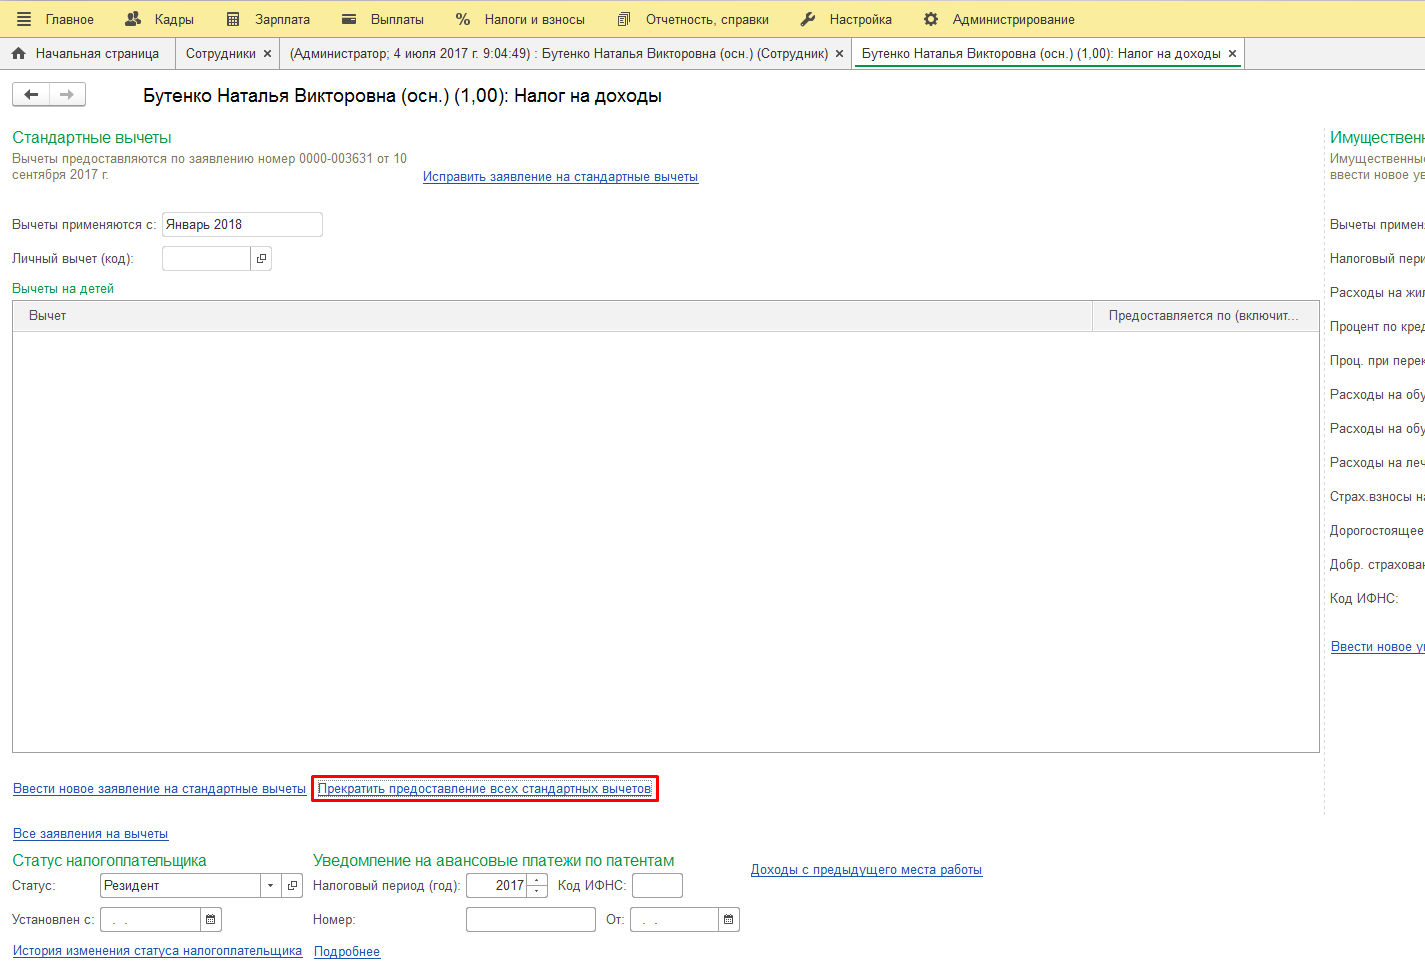Viewport: 1425px width, 973px height.
Task: Click the 'Вычеты применяются с' input field
Action: 242,225
